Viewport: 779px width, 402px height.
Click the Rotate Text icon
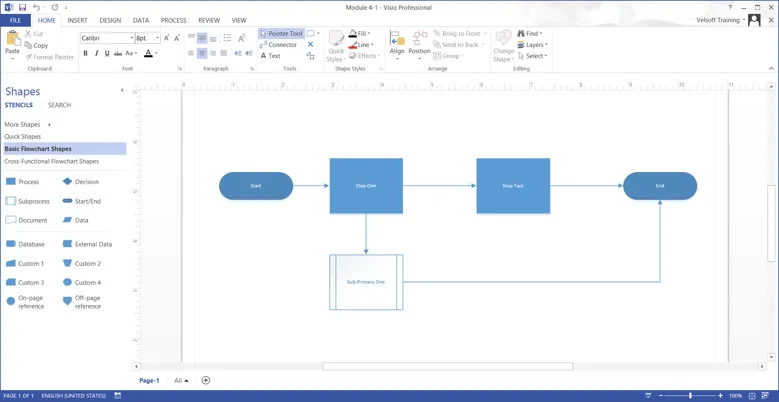coord(241,38)
